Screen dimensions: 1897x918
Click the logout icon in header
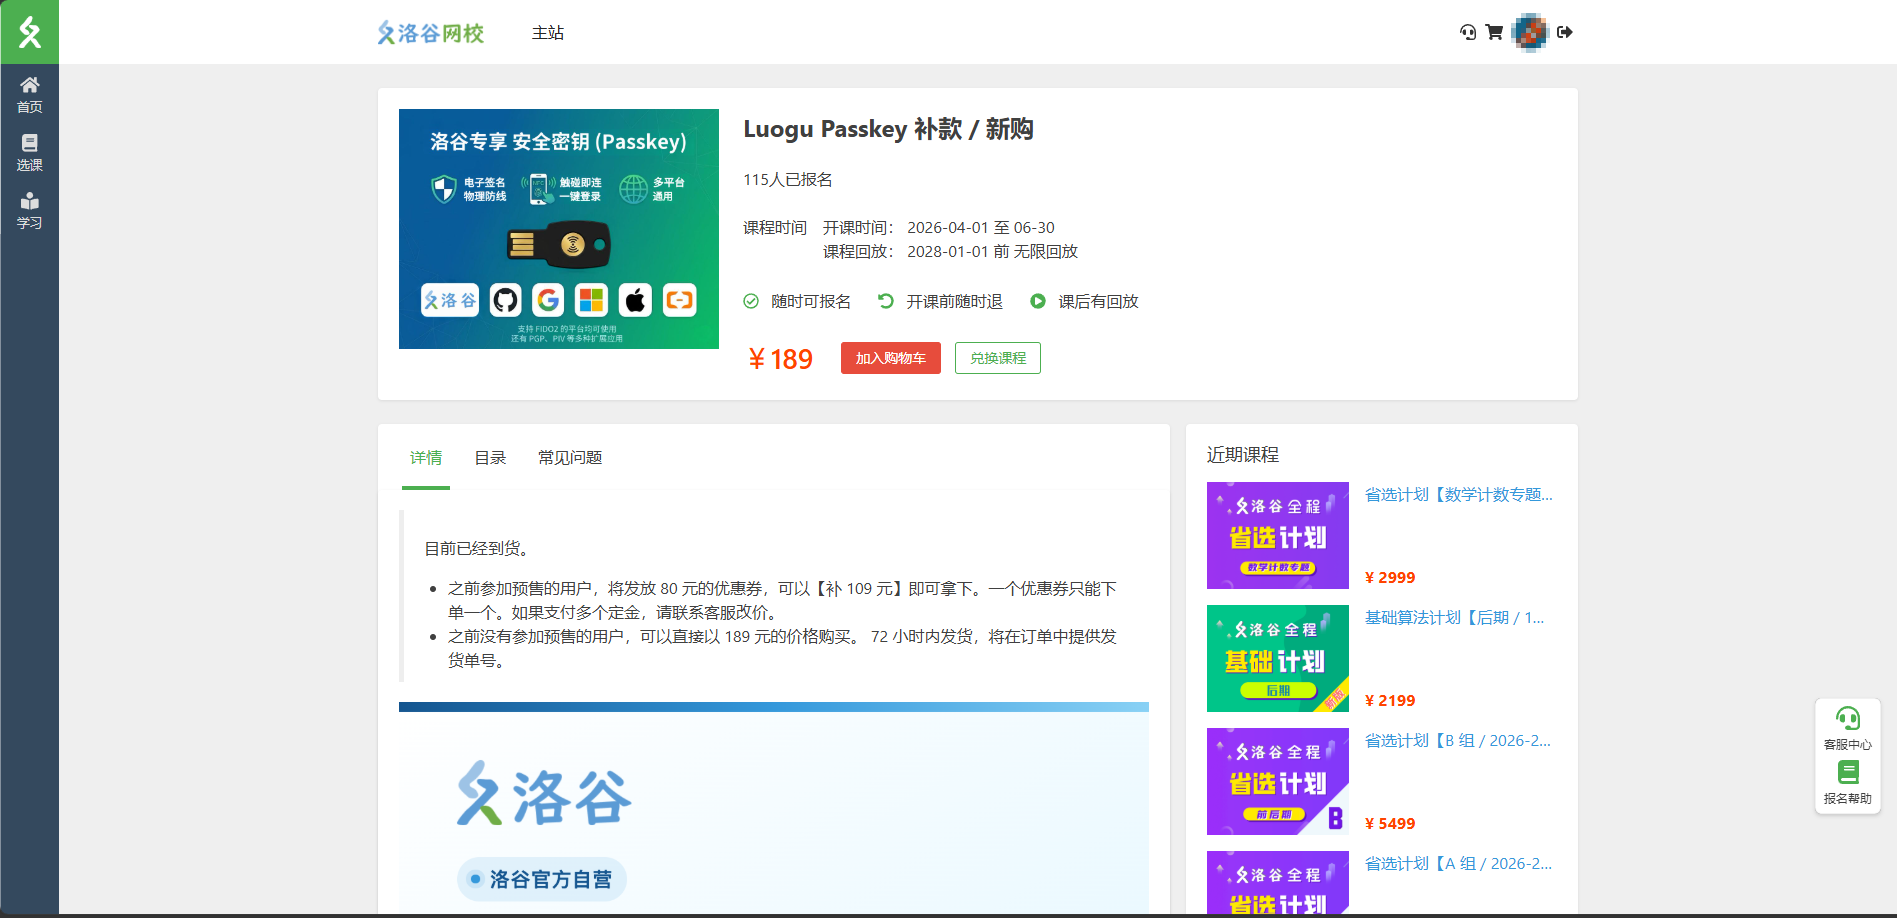point(1565,32)
